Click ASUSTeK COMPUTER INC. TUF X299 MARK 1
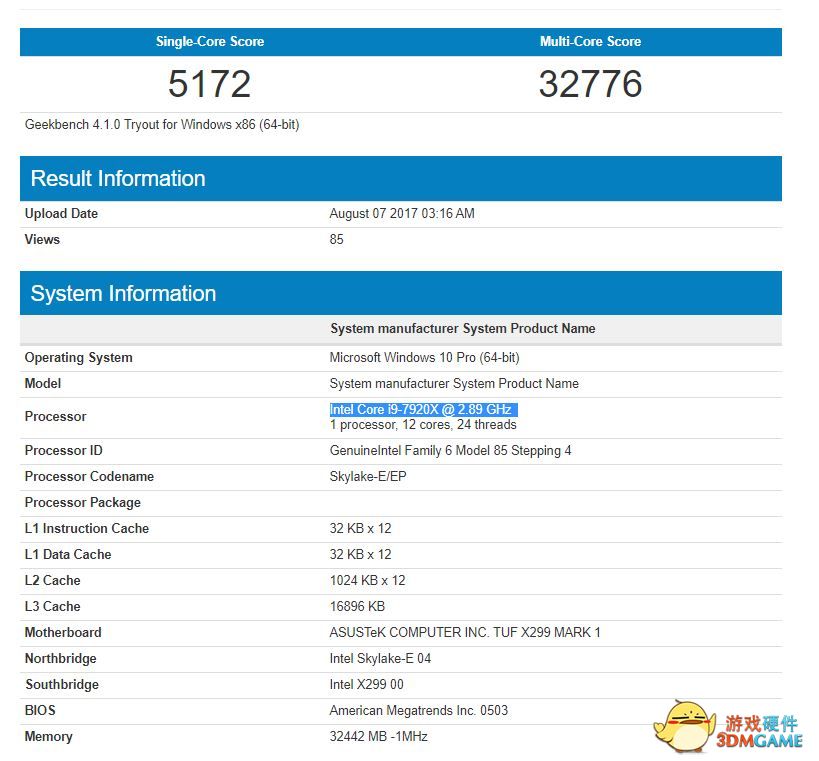Viewport: 819px width, 761px height. click(x=465, y=633)
